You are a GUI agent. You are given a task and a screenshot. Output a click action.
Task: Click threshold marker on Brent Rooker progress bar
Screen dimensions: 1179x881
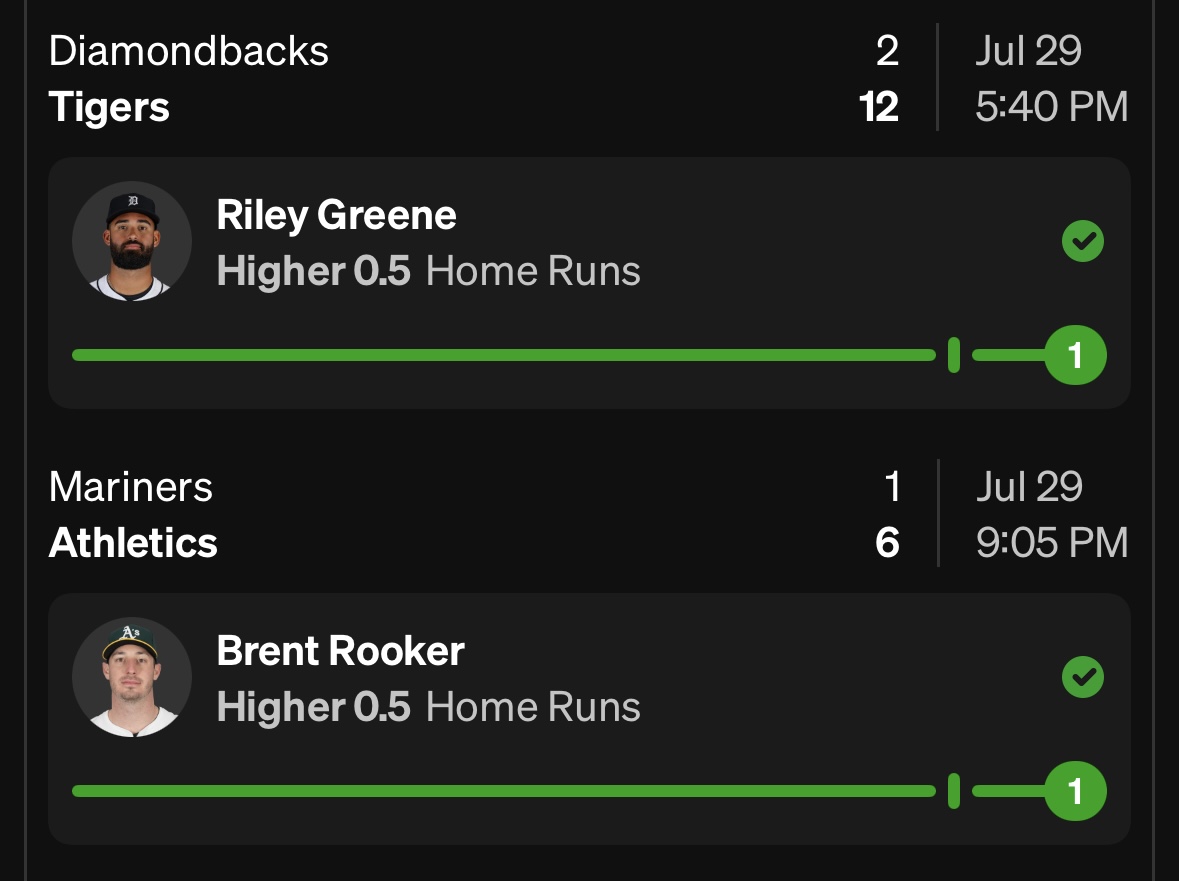coord(954,791)
